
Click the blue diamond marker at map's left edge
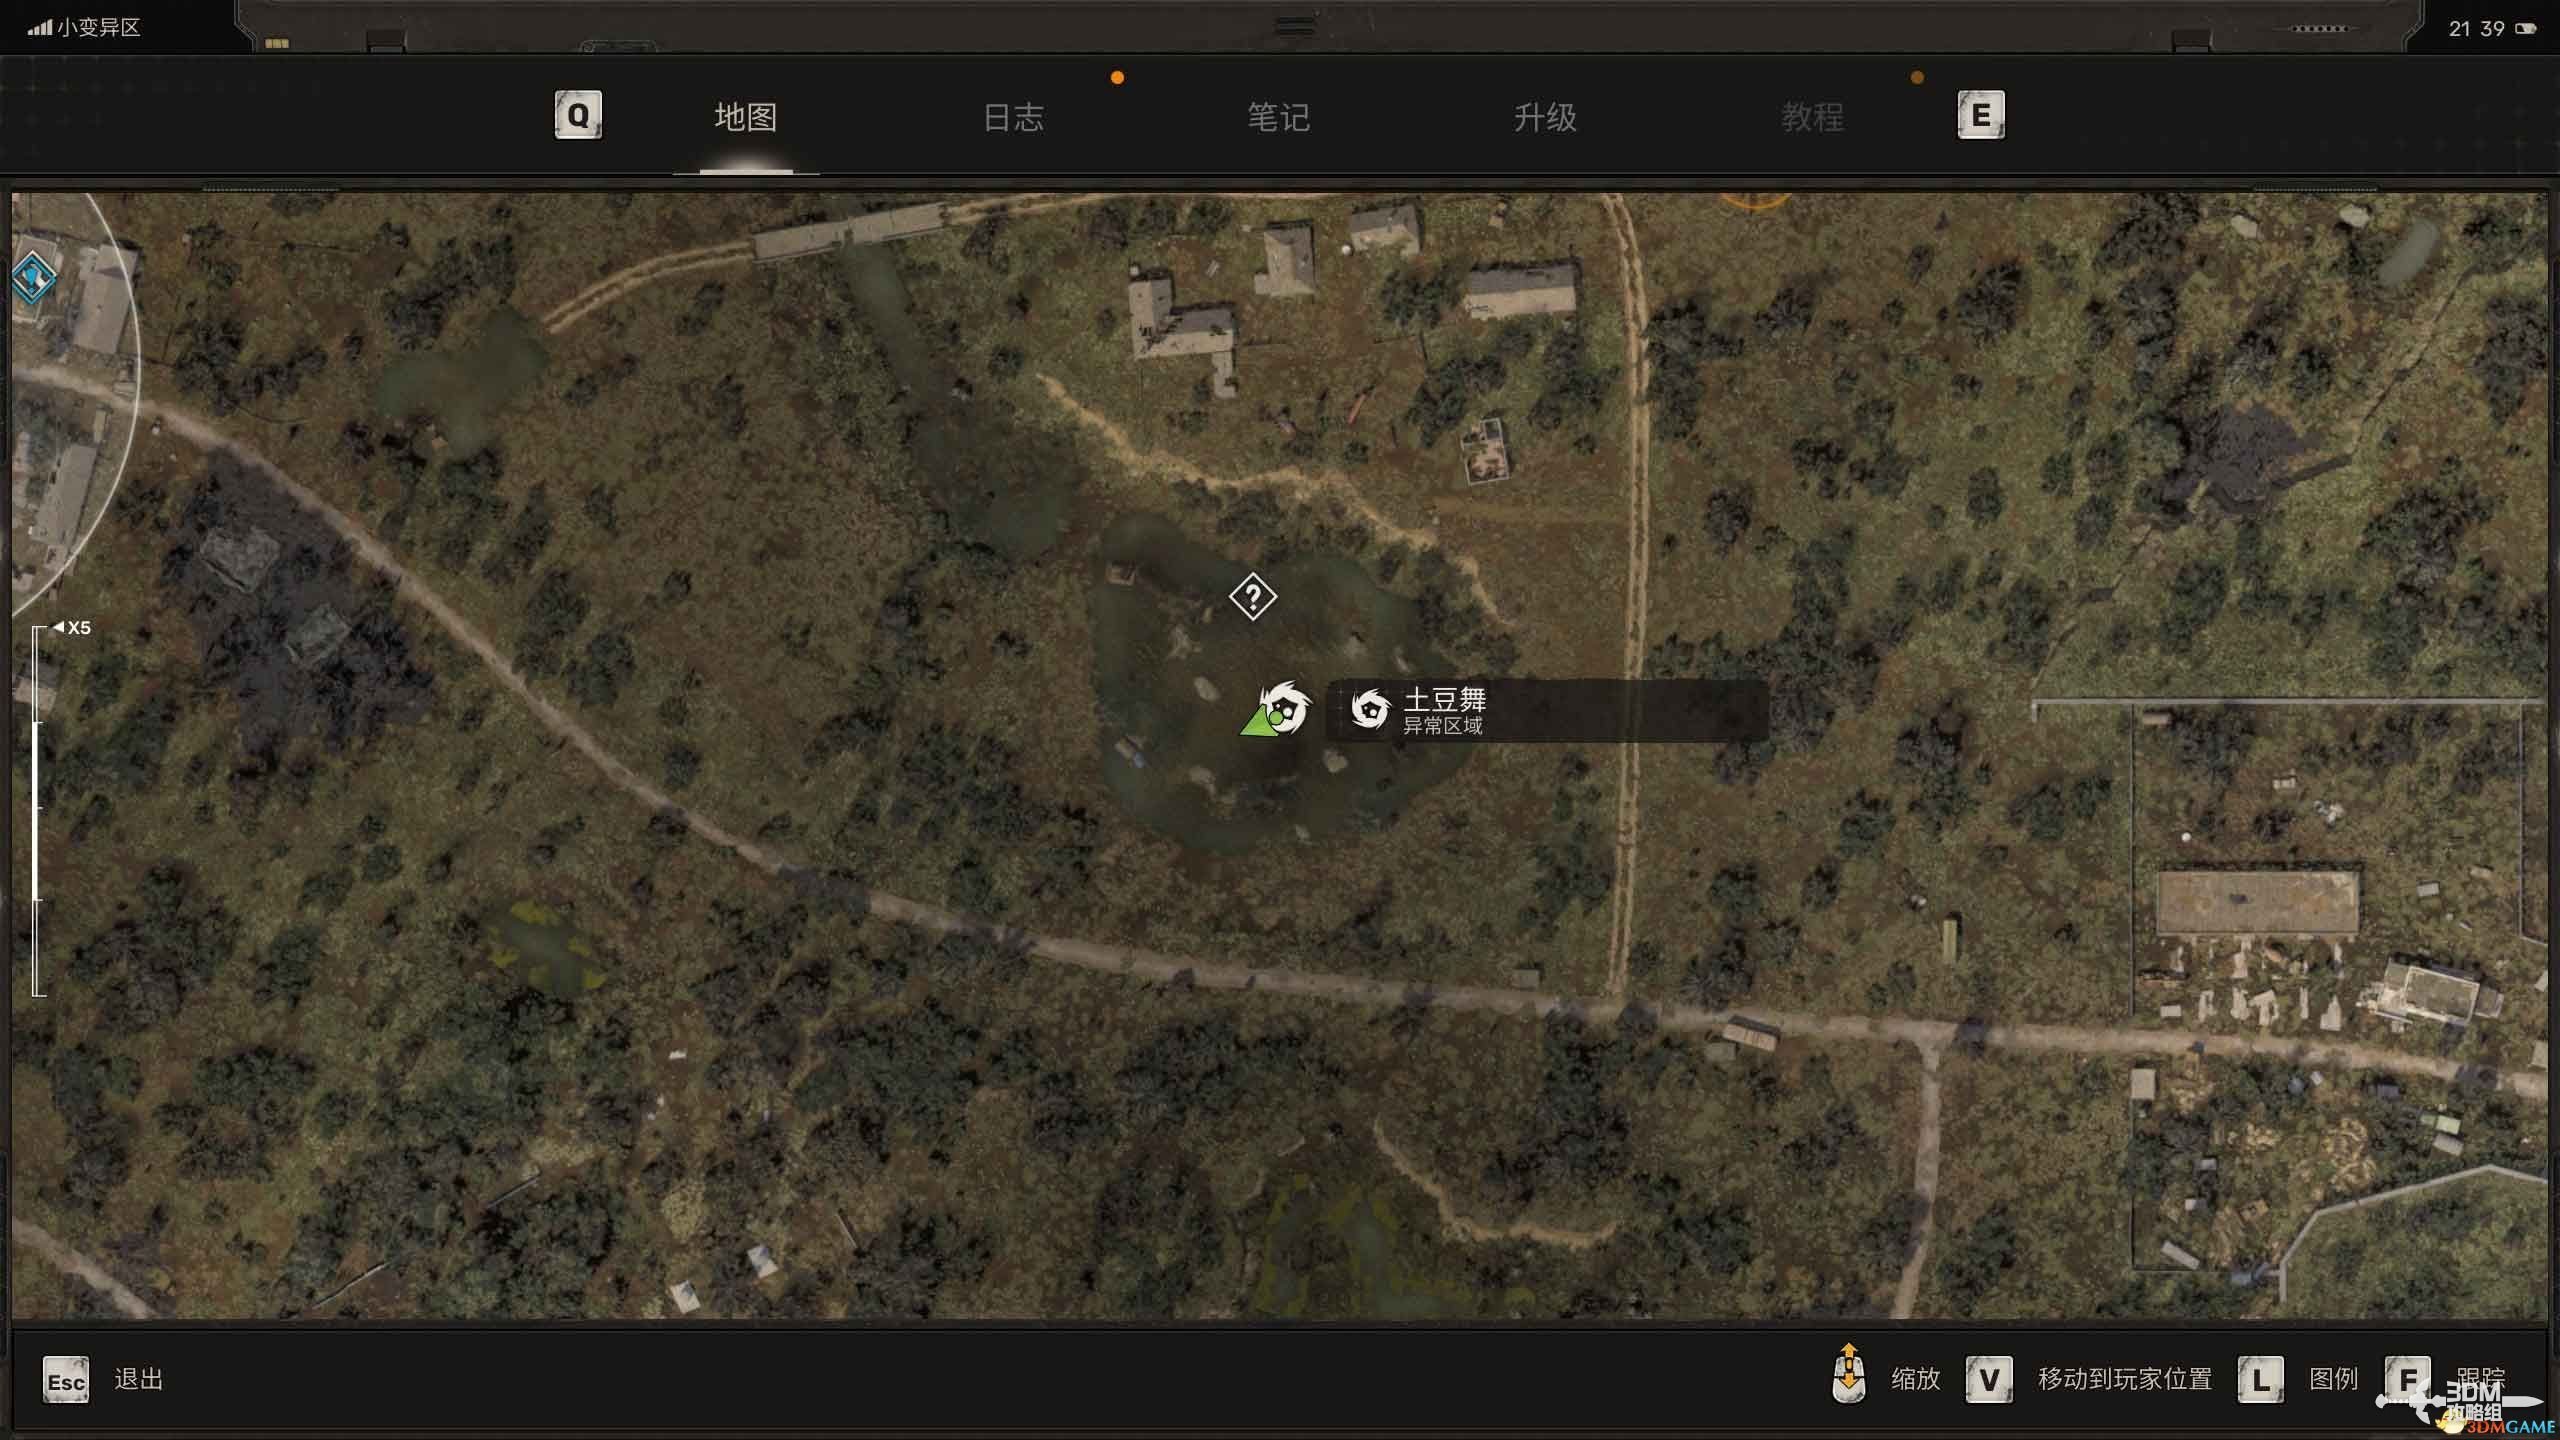click(x=33, y=276)
